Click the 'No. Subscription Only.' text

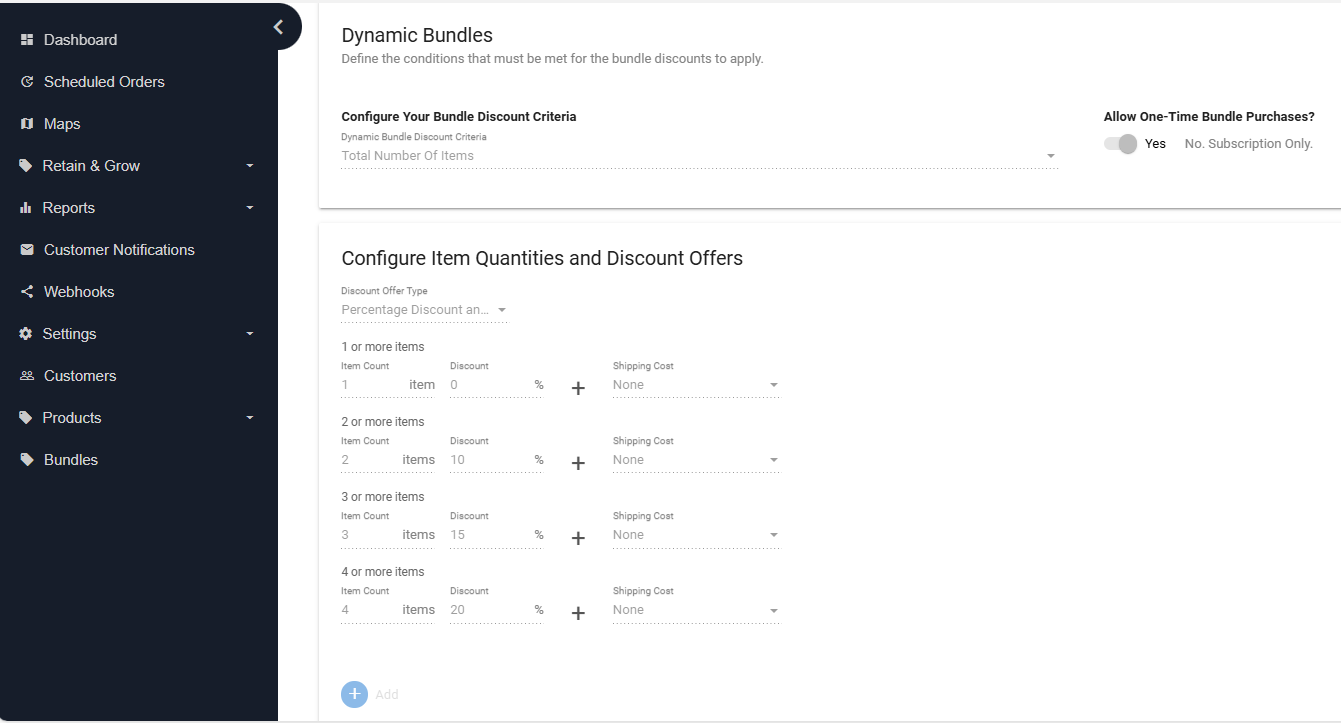tap(1248, 144)
